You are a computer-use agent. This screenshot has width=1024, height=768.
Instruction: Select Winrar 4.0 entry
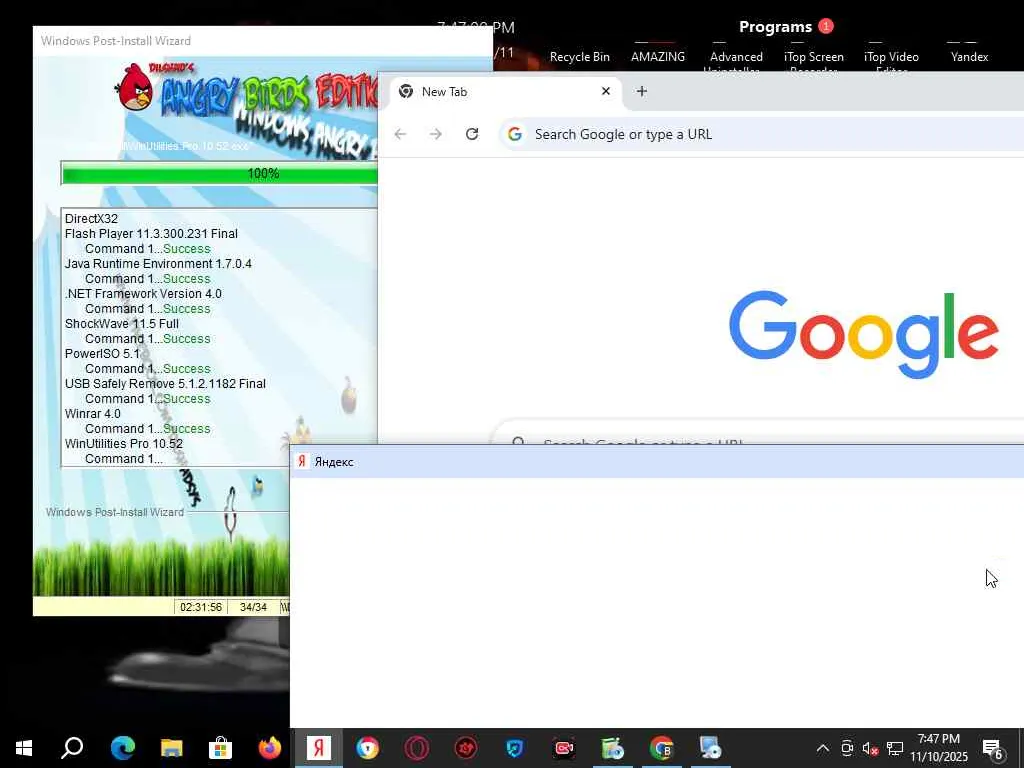coord(93,414)
